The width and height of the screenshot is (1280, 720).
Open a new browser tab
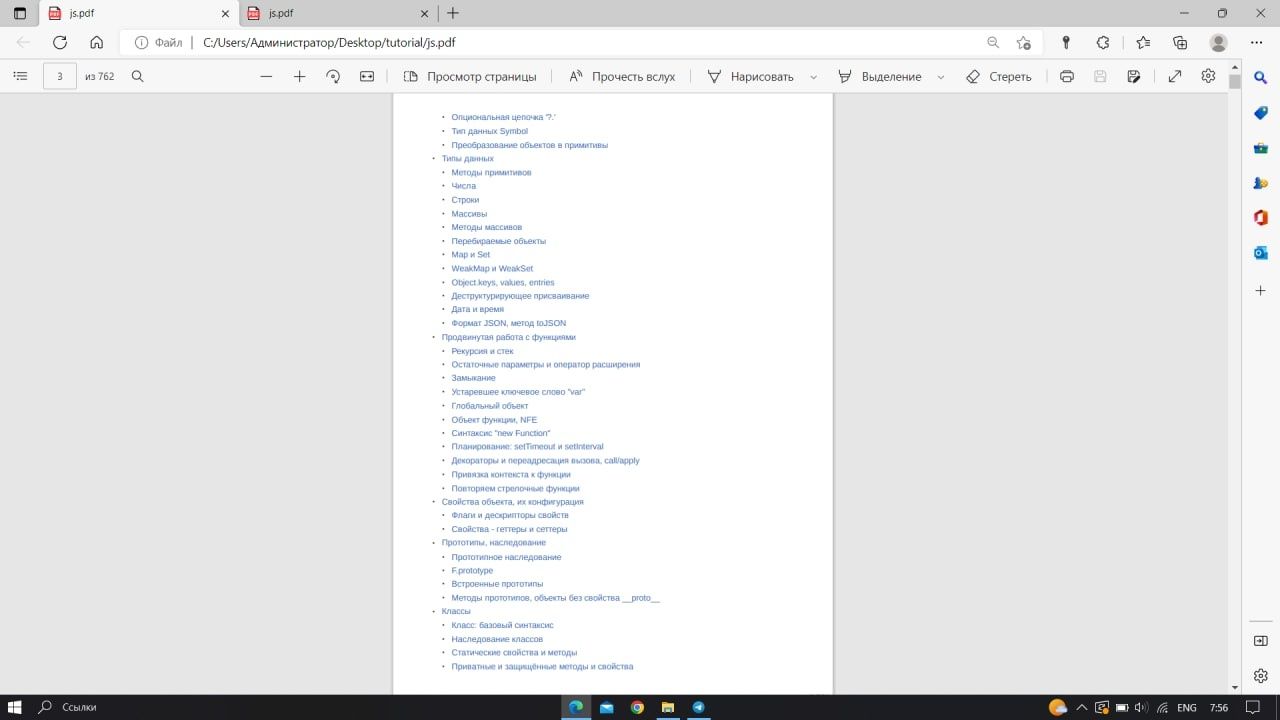pyautogui.click(x=453, y=13)
